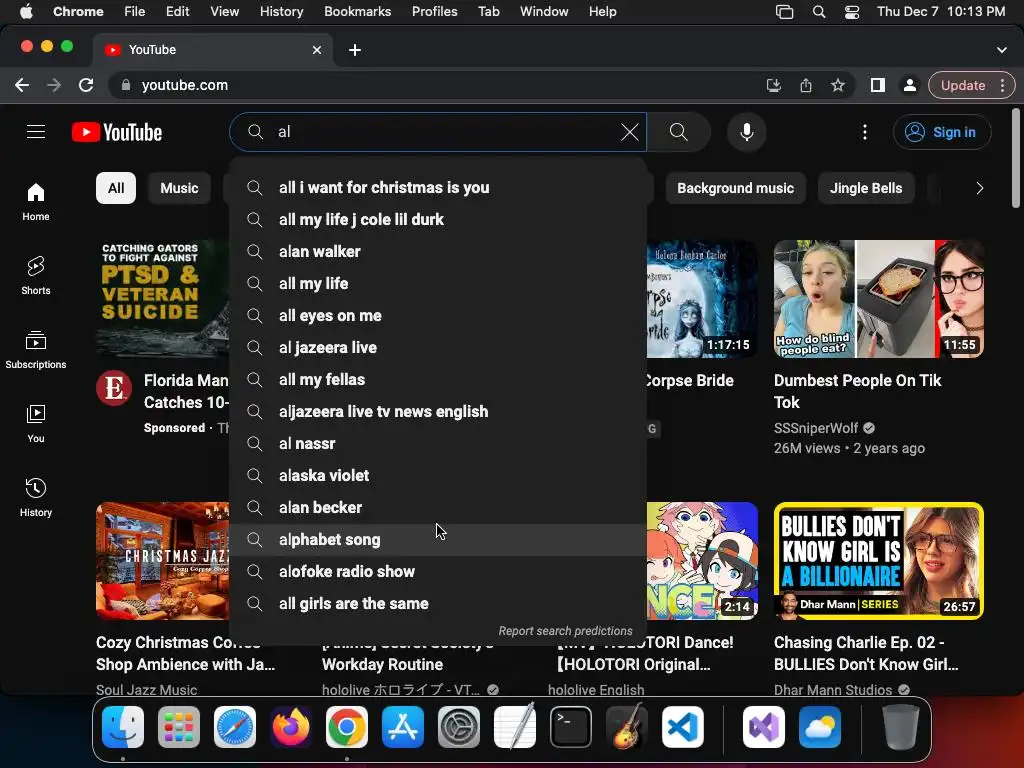Choose suggestion 'al nassr'
This screenshot has width=1024, height=768.
click(438, 443)
